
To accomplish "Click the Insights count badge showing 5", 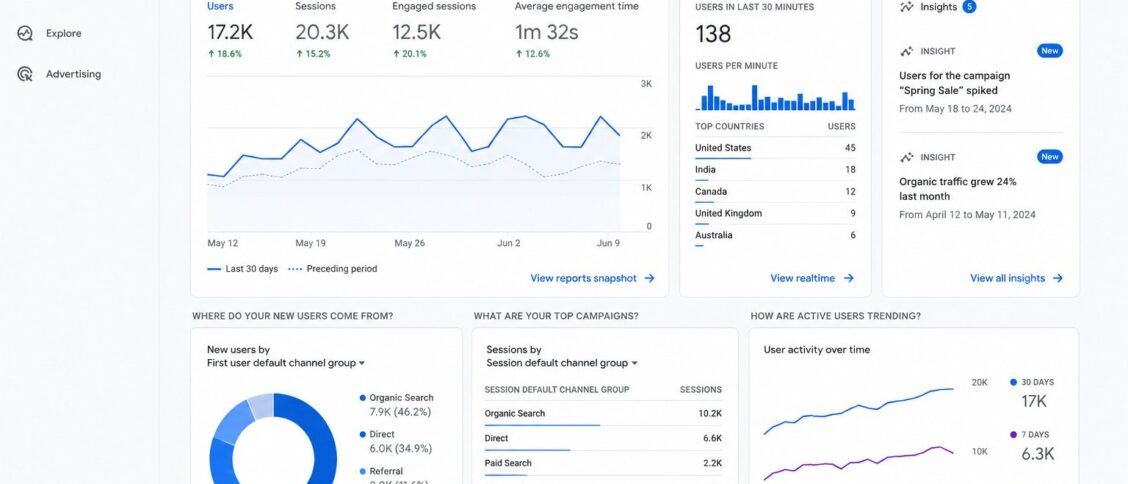I will pos(969,7).
